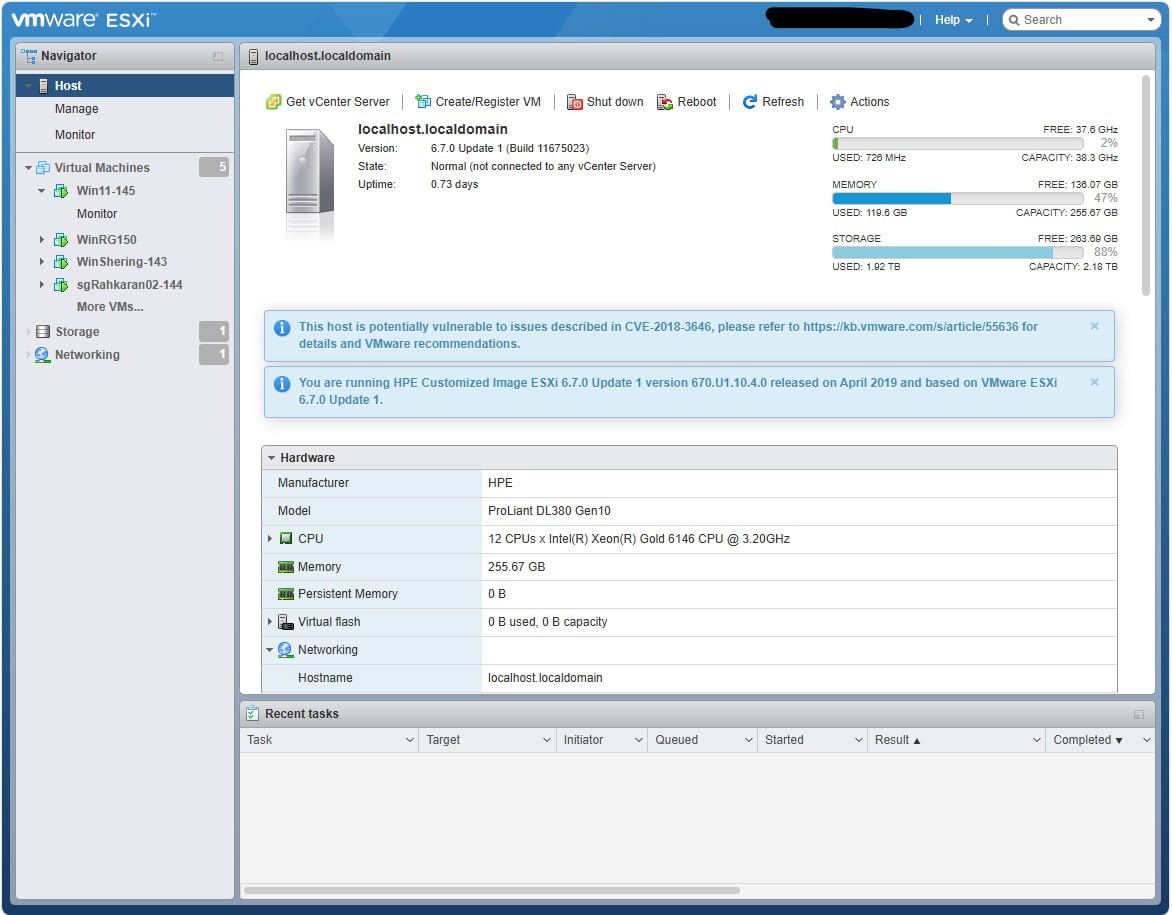Expand the sgRahkaran02-144 tree node
The image size is (1172, 915).
point(42,285)
